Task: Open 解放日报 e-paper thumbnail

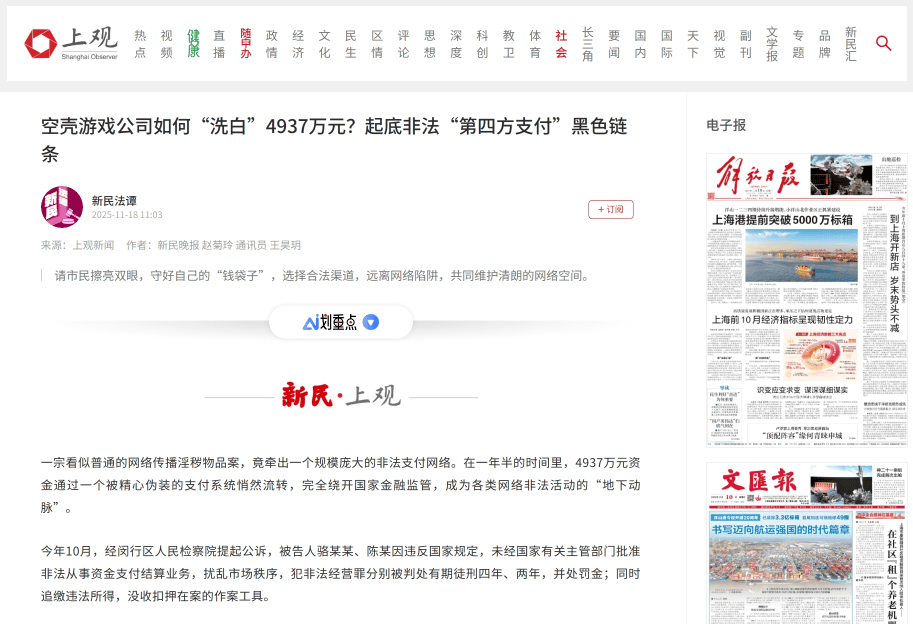Action: (806, 299)
